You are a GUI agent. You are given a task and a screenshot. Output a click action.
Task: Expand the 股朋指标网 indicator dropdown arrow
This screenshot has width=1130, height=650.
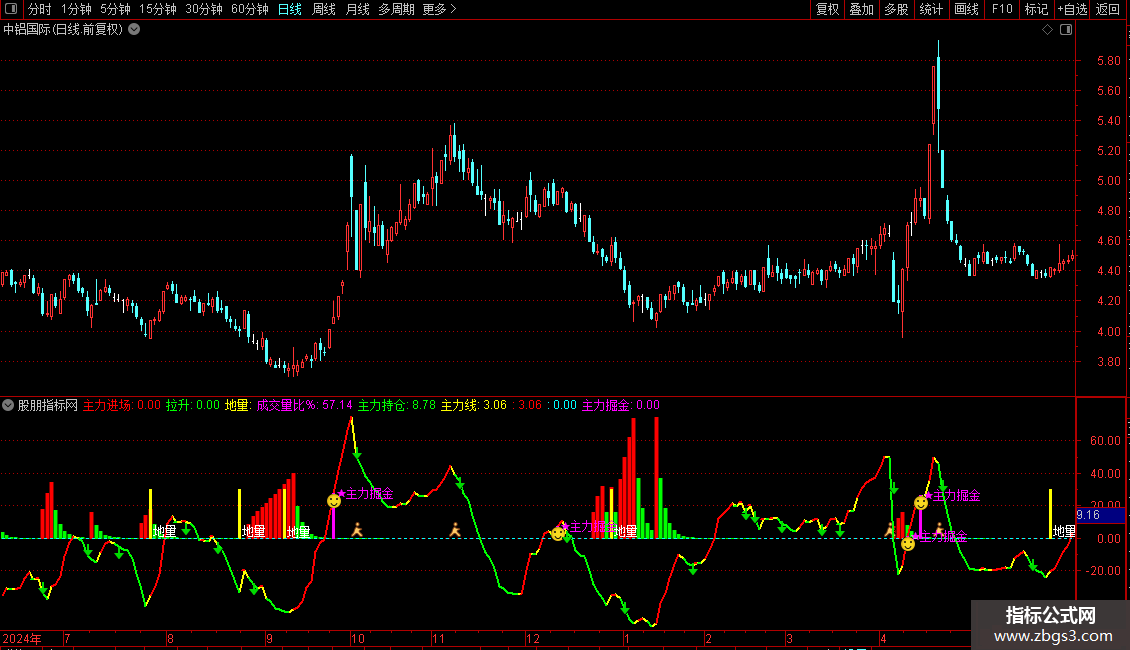pyautogui.click(x=9, y=406)
